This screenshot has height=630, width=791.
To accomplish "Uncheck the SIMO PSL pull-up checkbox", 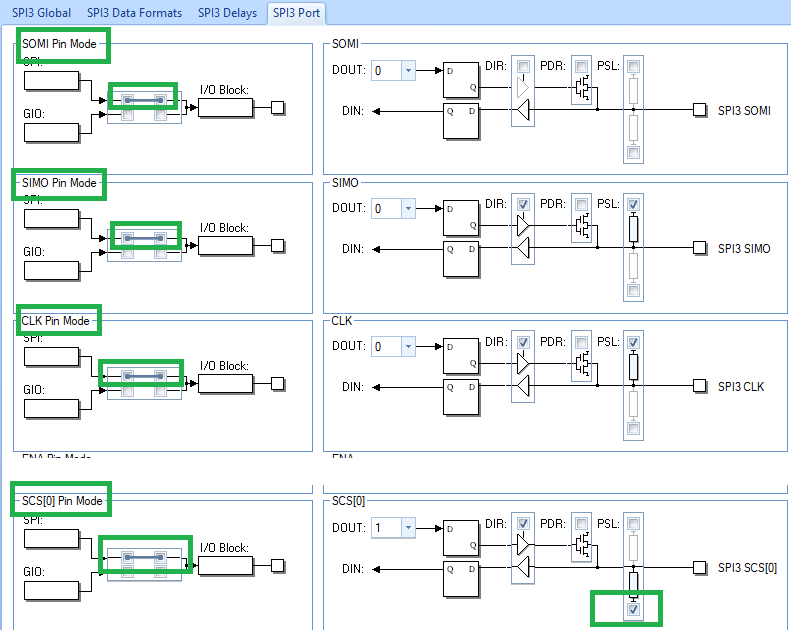I will [634, 204].
